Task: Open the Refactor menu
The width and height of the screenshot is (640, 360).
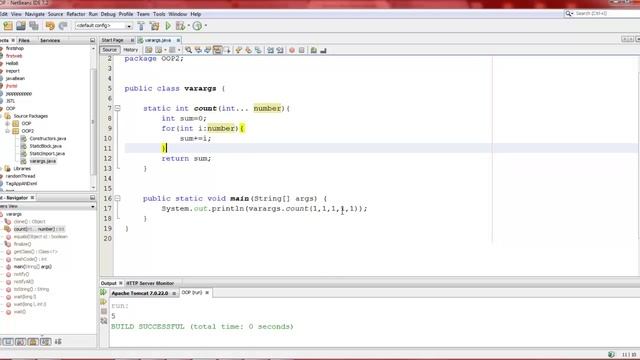Action: pyautogui.click(x=76, y=14)
